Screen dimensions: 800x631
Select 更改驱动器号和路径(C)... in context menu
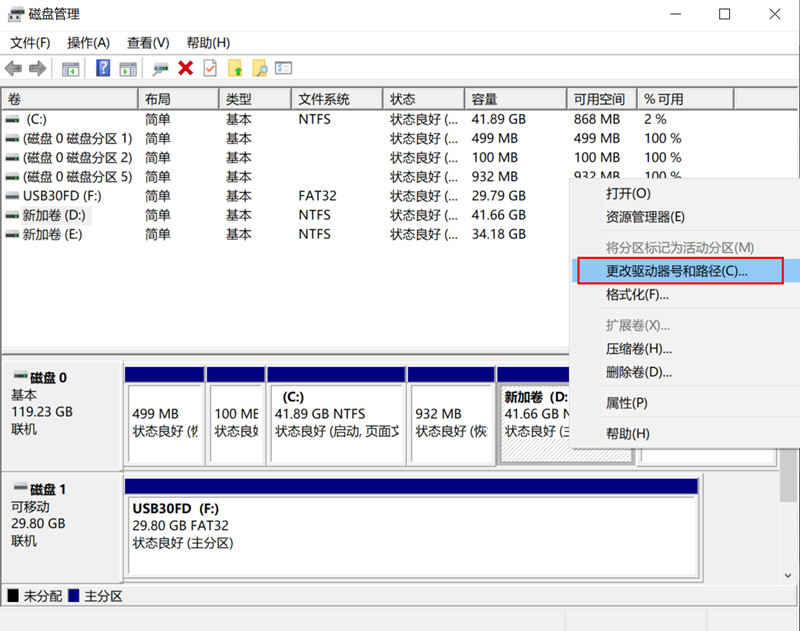[x=677, y=271]
